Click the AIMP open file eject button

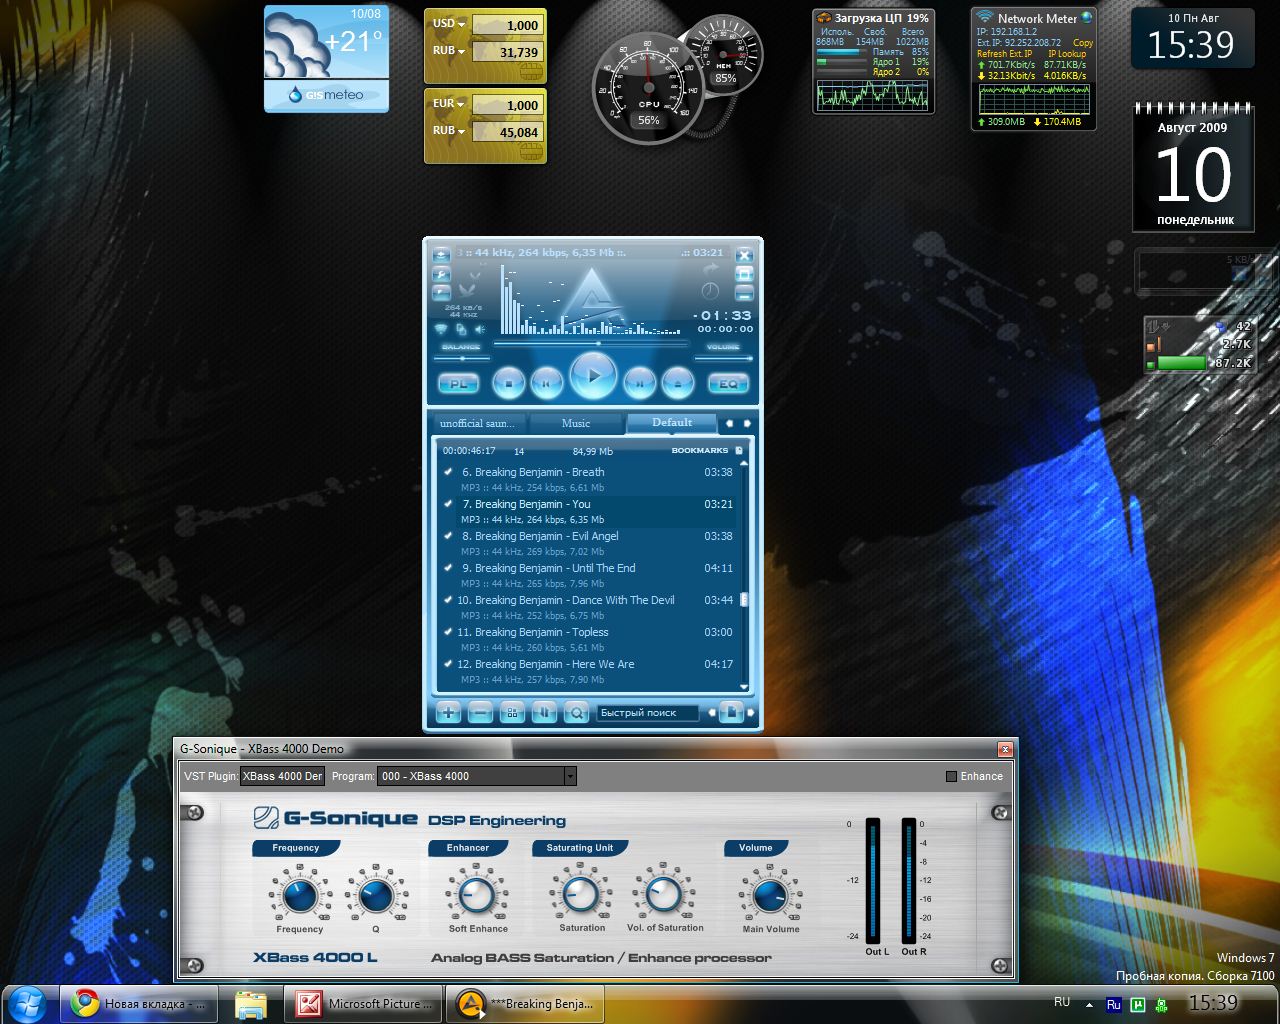[678, 381]
